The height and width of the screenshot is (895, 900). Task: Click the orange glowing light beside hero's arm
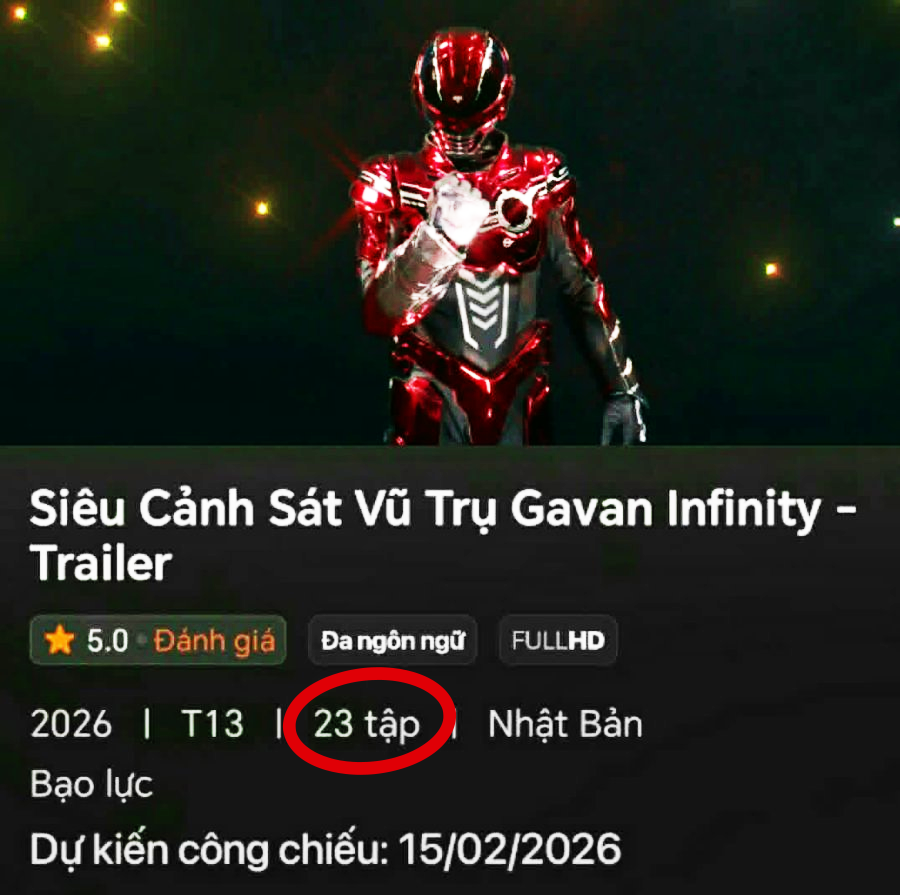coord(262,208)
